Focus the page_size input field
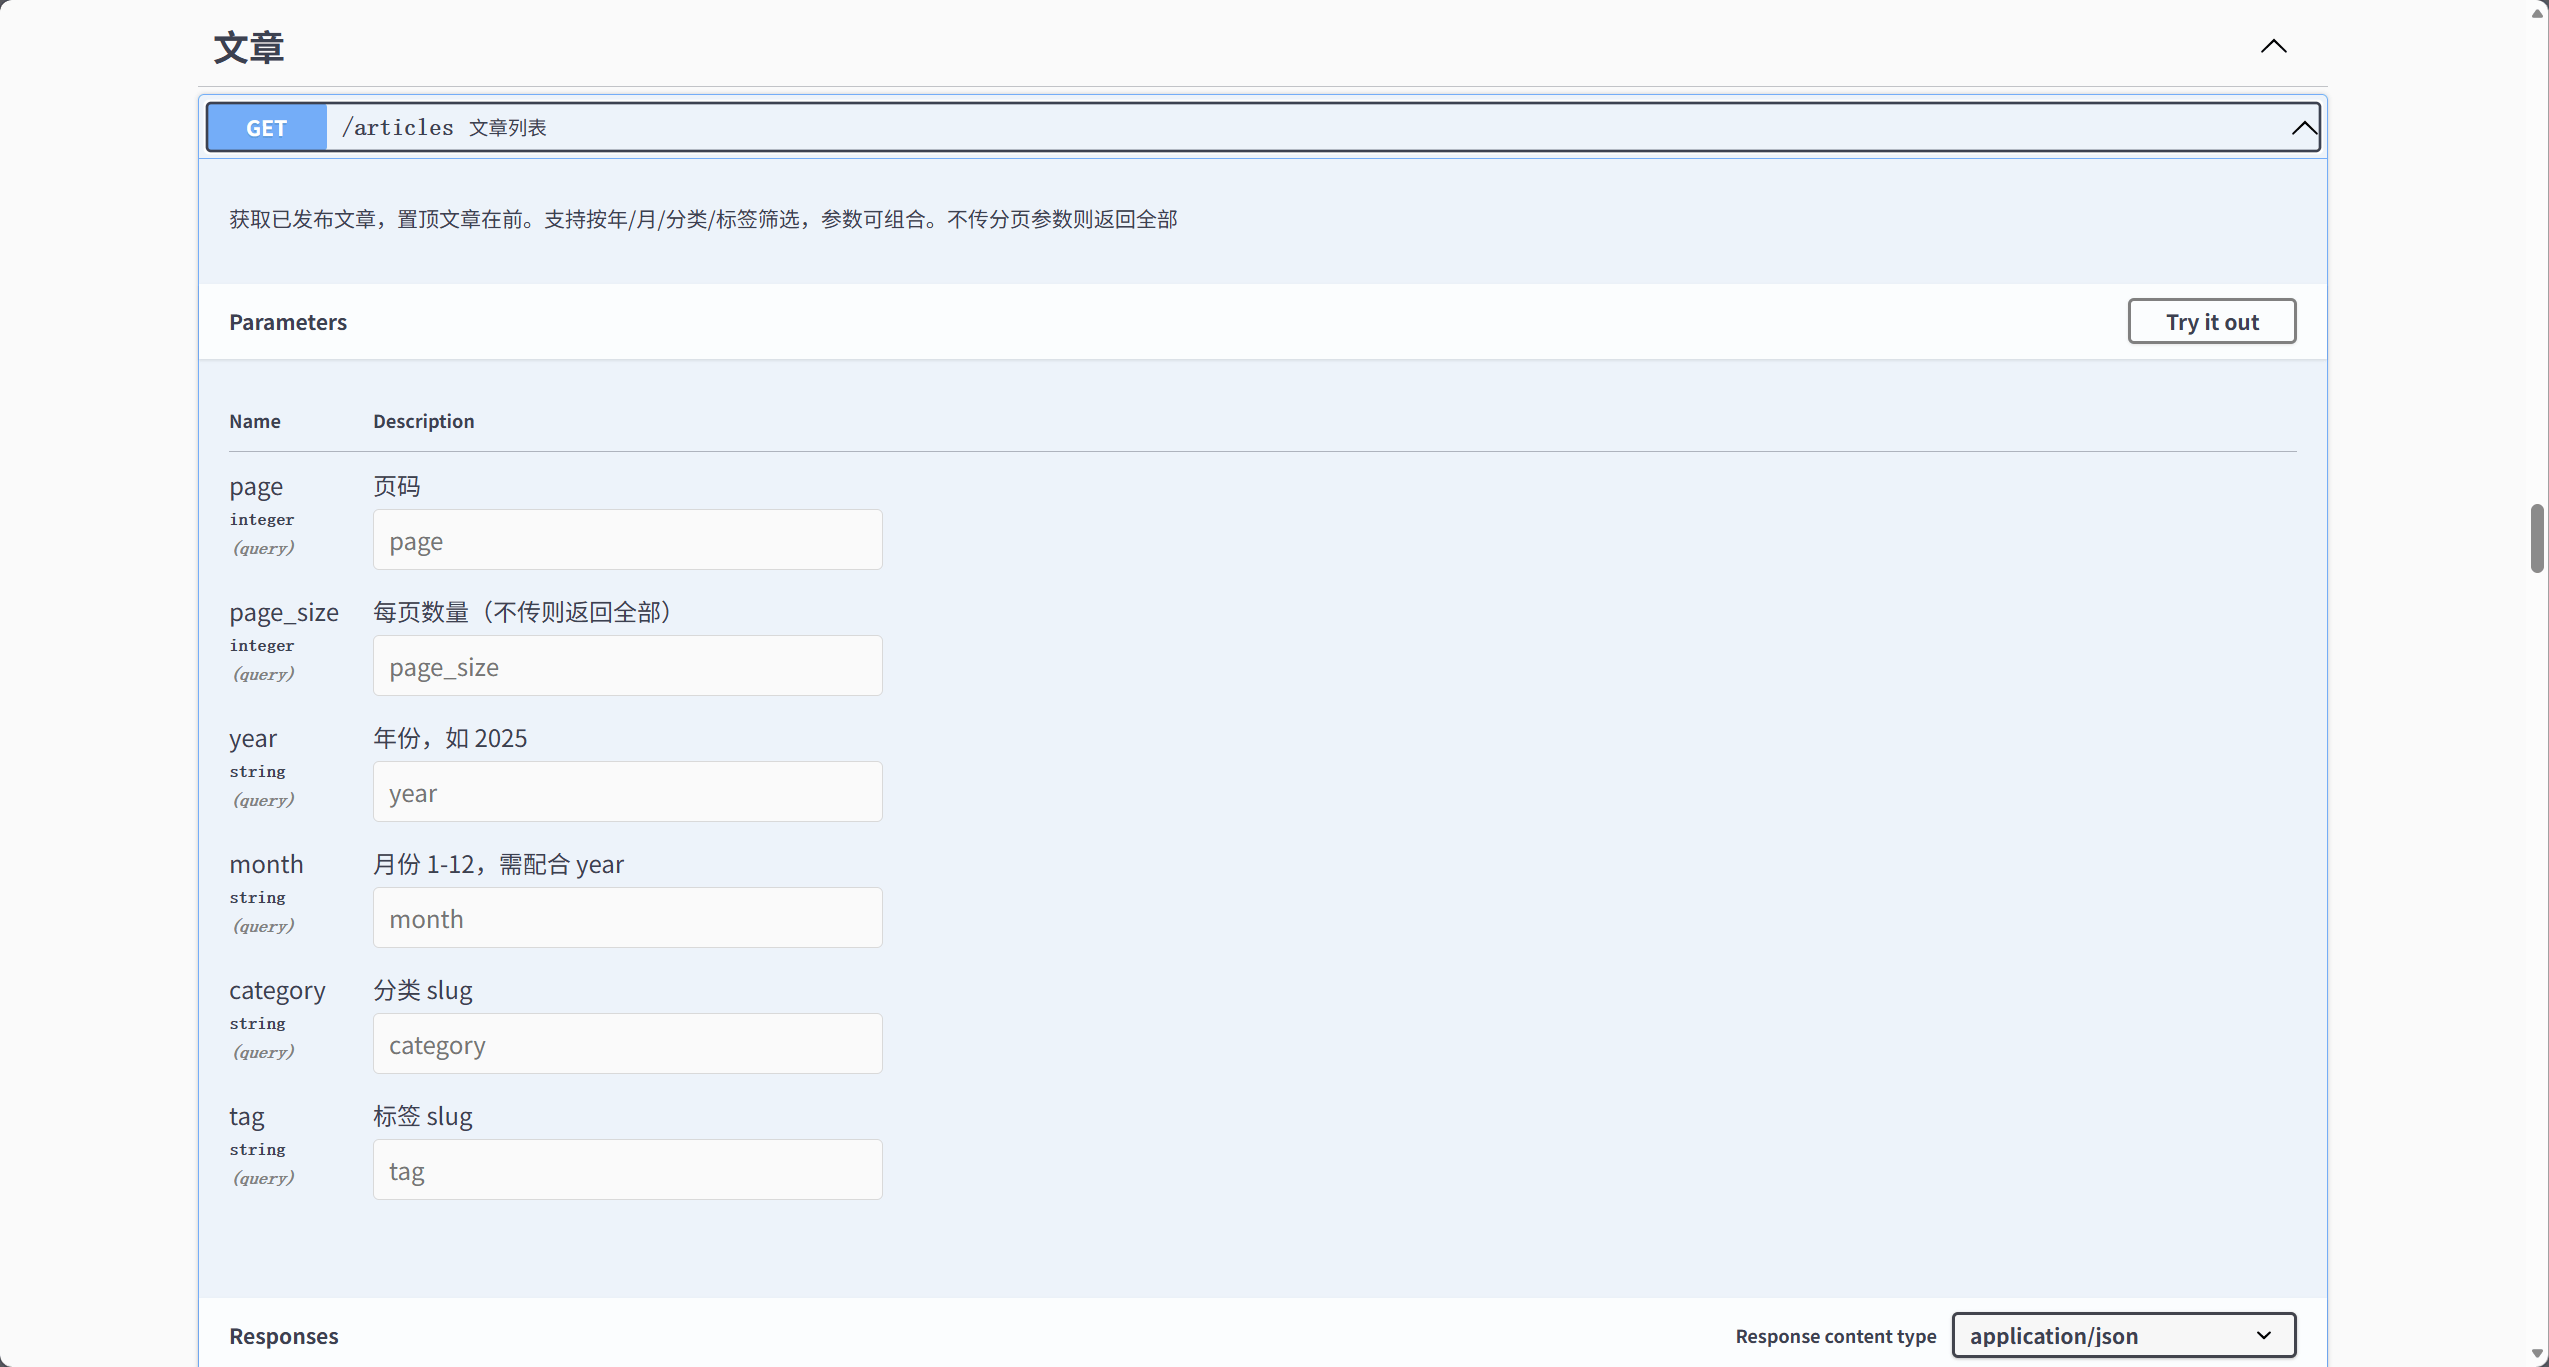This screenshot has width=2549, height=1367. pos(627,666)
